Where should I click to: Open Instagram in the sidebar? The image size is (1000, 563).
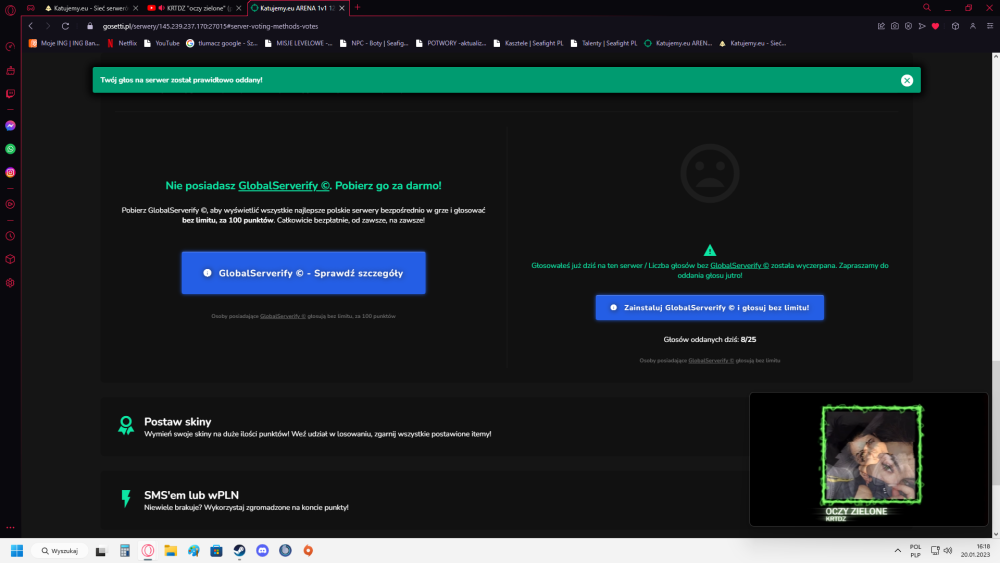[x=10, y=173]
